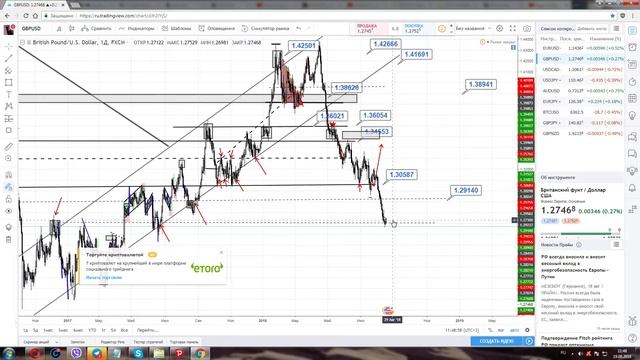Select USDCAD row in watchlist
This screenshot has width=640, height=360.
(581, 69)
